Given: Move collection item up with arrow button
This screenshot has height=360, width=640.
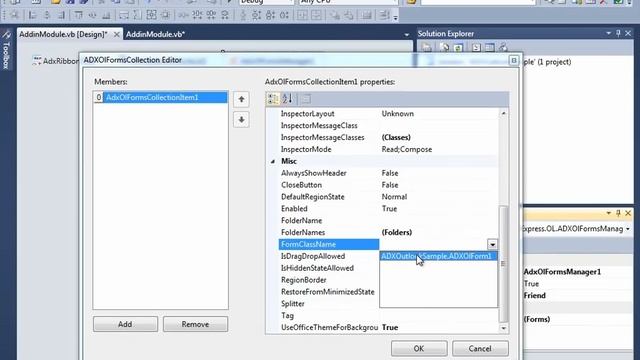Looking at the screenshot, I should coord(241,99).
